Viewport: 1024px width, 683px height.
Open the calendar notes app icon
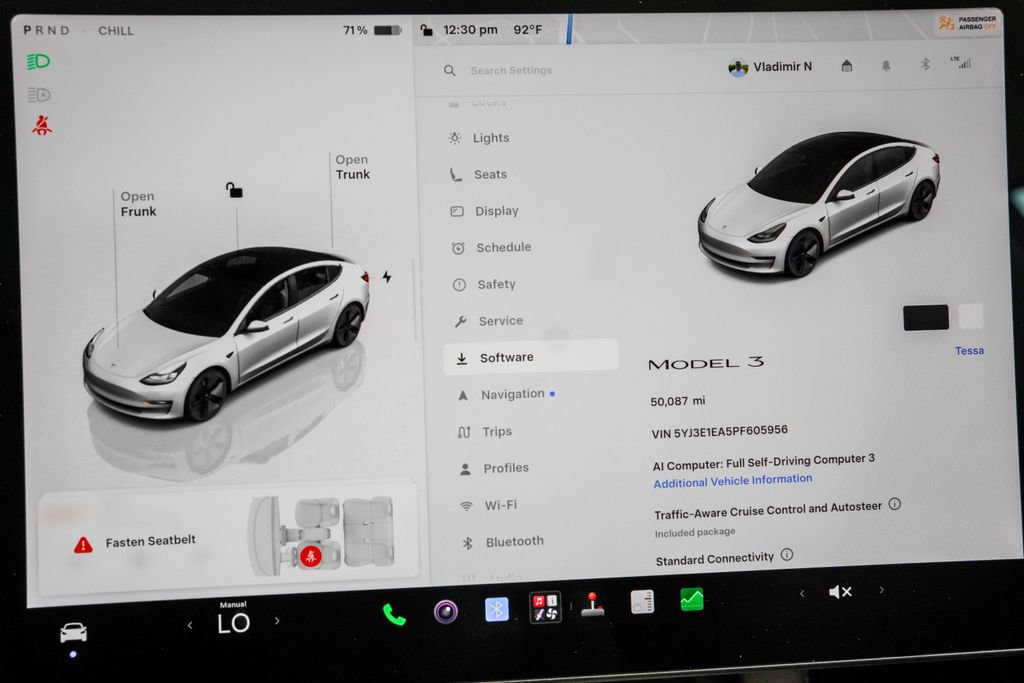(643, 601)
